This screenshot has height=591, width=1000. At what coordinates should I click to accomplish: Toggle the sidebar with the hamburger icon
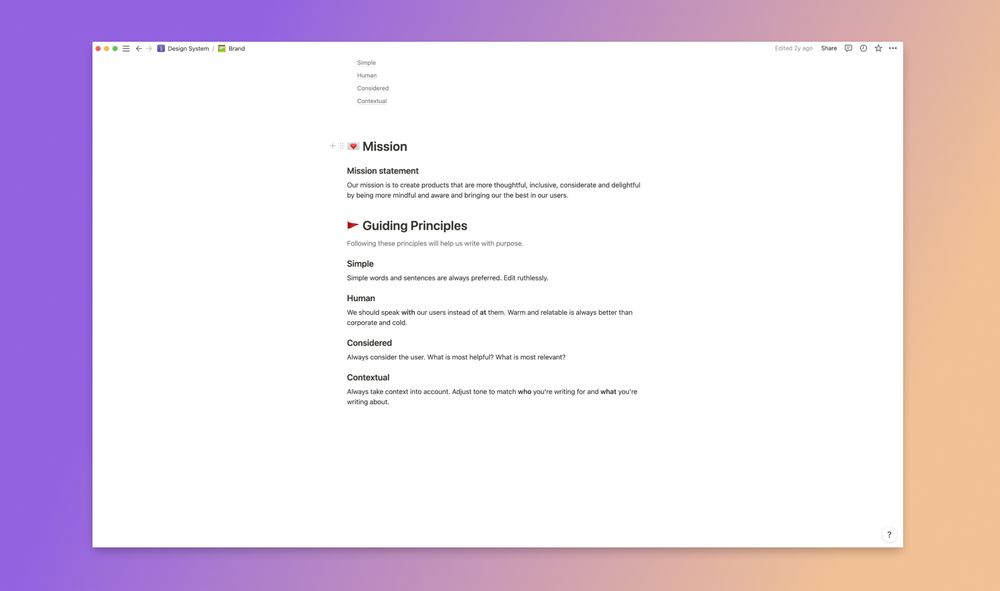pyautogui.click(x=124, y=46)
